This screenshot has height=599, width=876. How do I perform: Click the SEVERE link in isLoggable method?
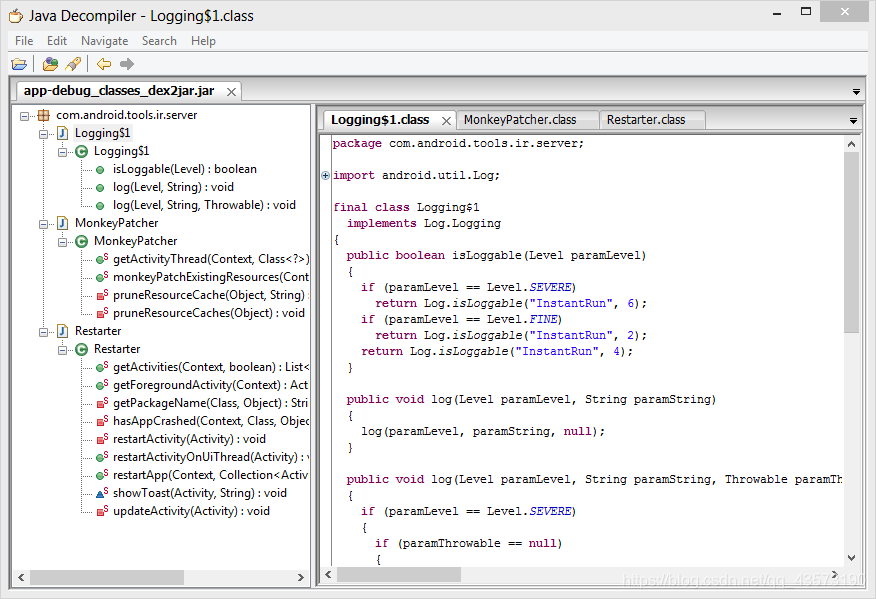point(550,287)
